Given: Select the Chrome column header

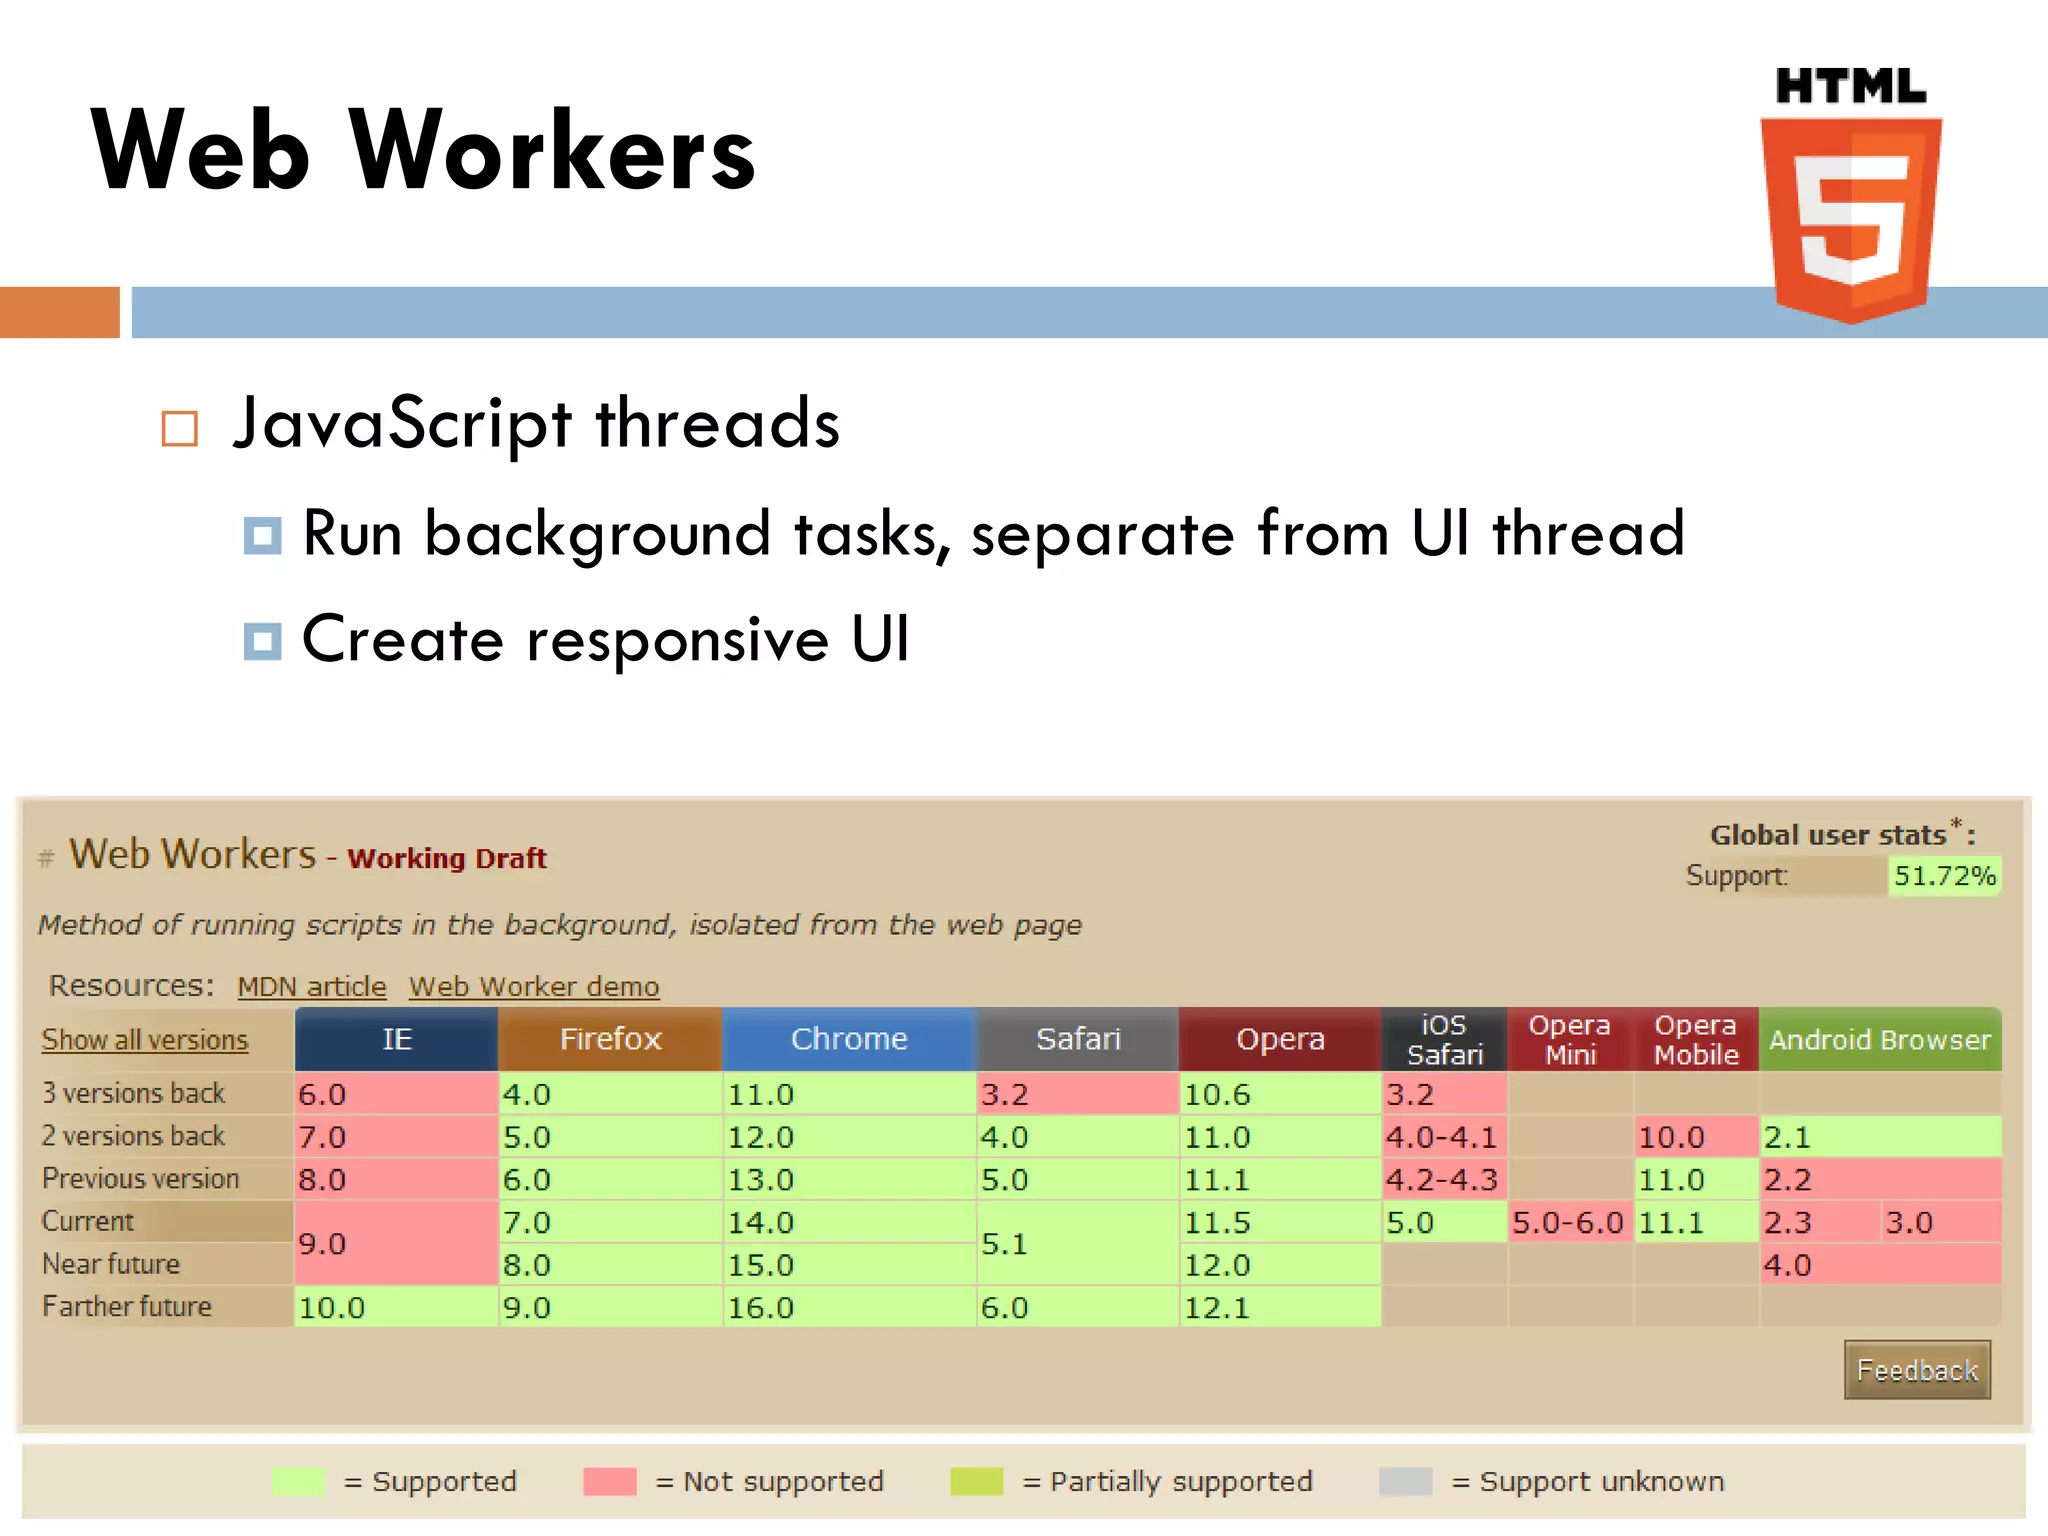Looking at the screenshot, I should (848, 1039).
